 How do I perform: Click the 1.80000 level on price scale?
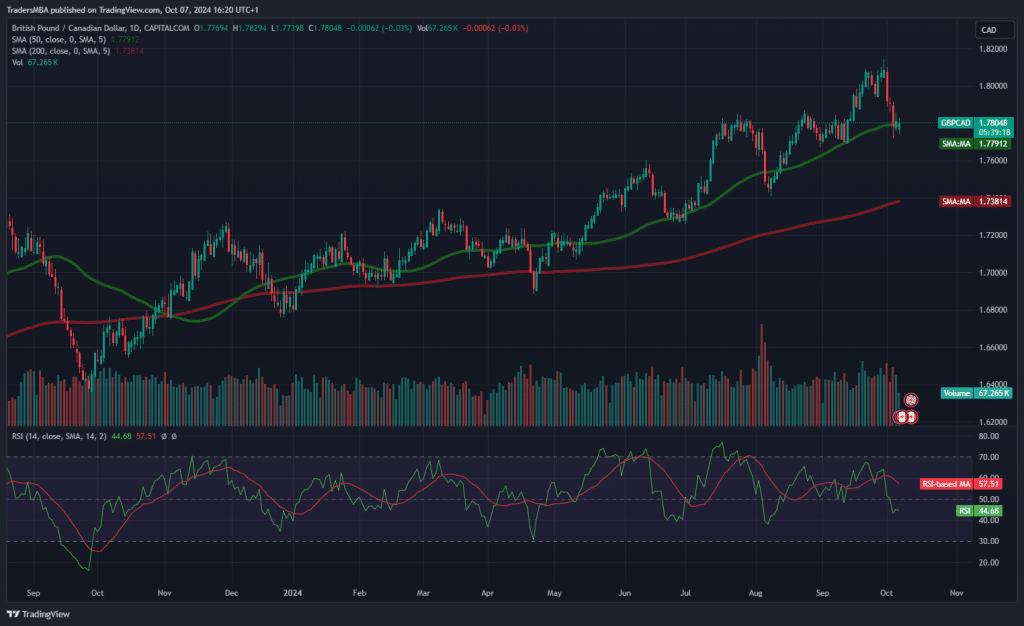[x=993, y=85]
